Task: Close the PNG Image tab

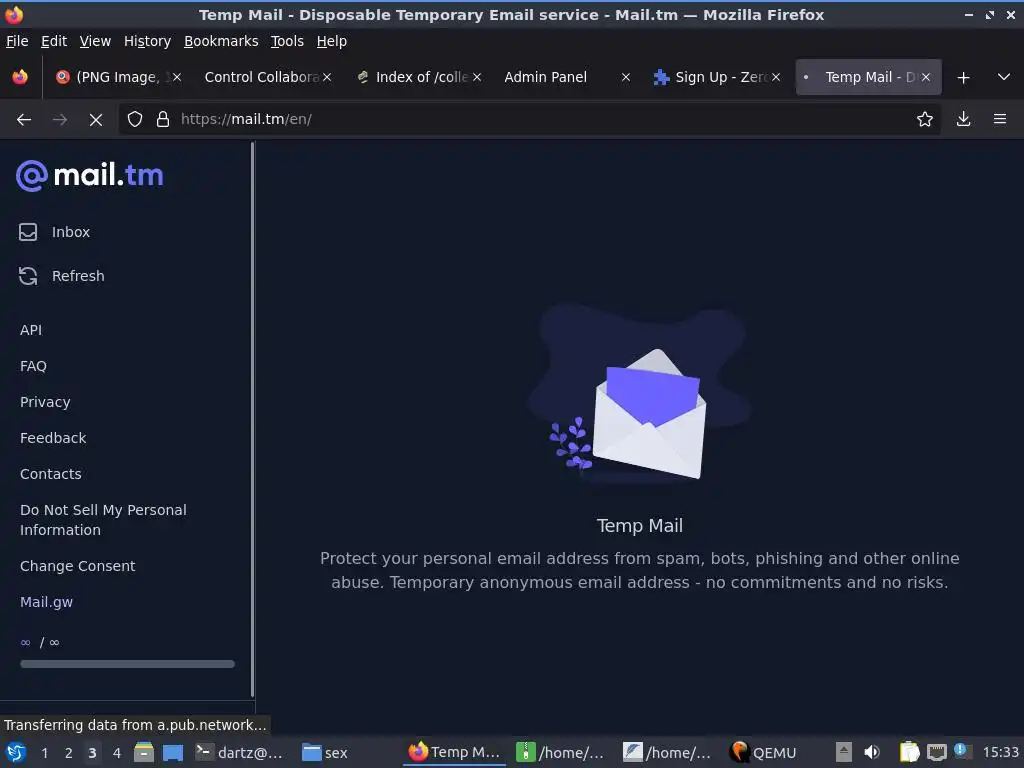Action: click(x=177, y=77)
